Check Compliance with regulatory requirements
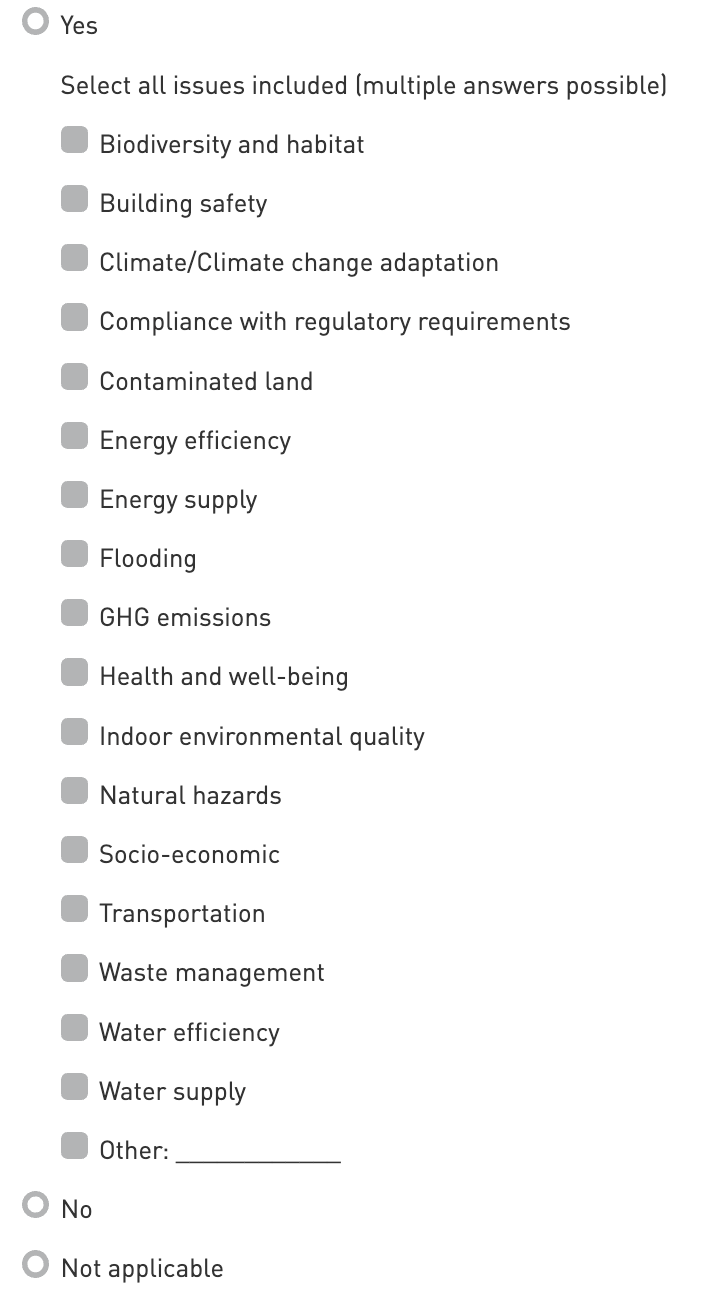Image resolution: width=704 pixels, height=1292 pixels. click(75, 318)
